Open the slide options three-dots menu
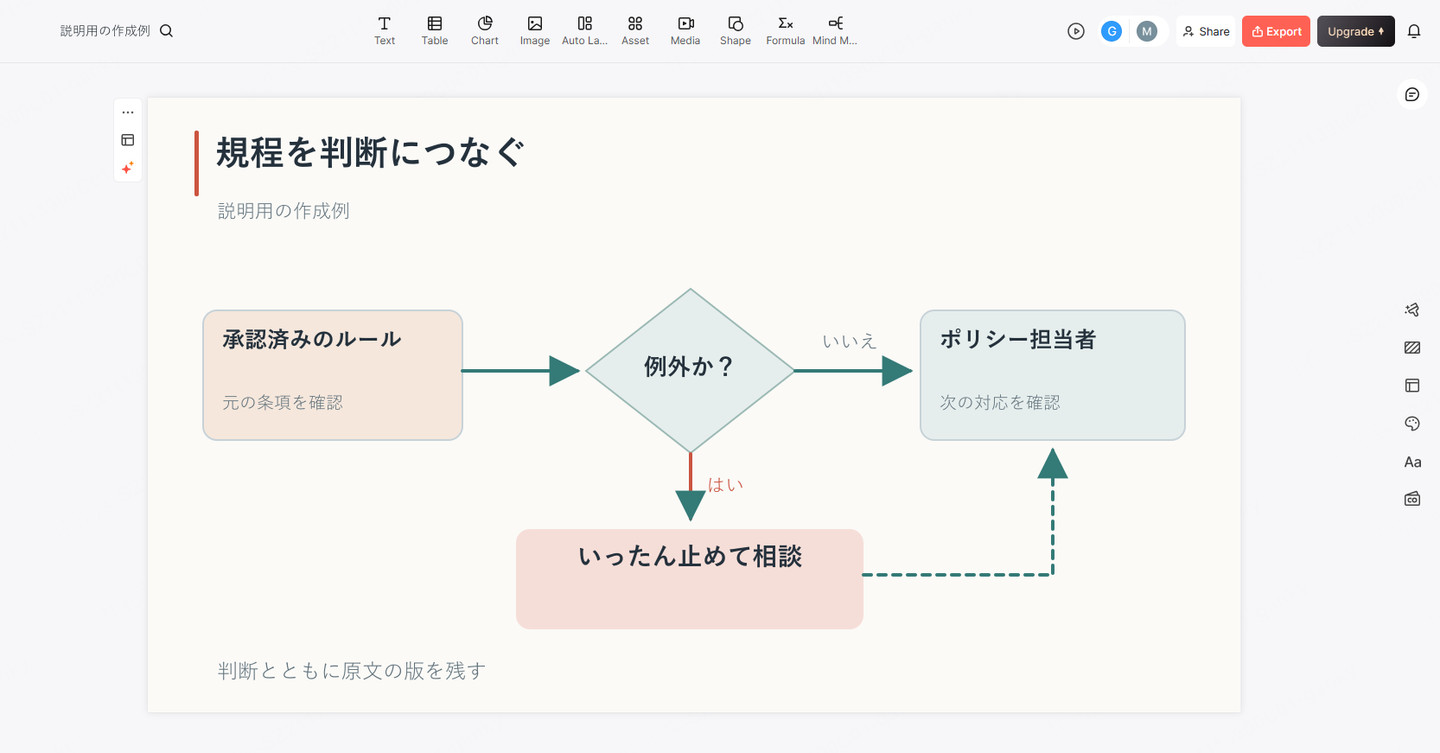The width and height of the screenshot is (1440, 753). click(128, 112)
